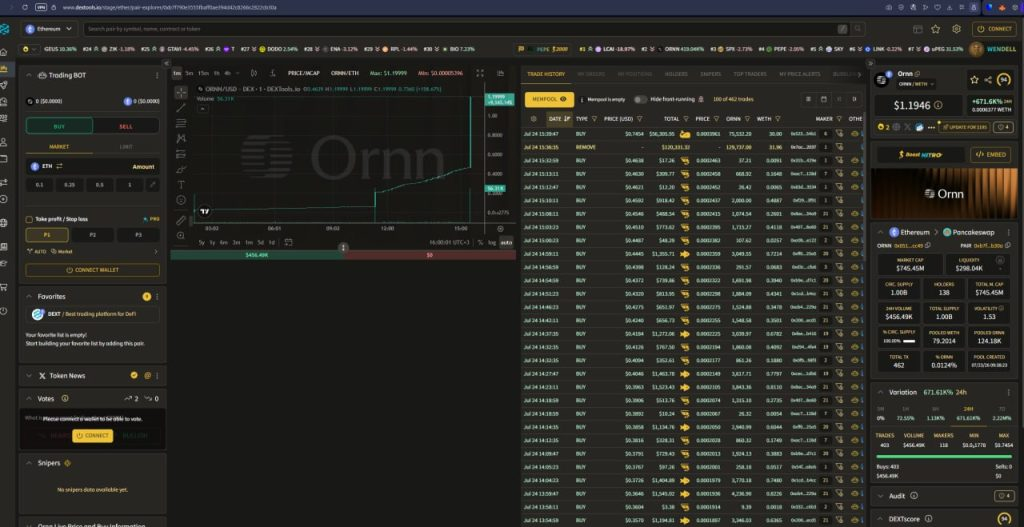Select the SELL side button

126,126
